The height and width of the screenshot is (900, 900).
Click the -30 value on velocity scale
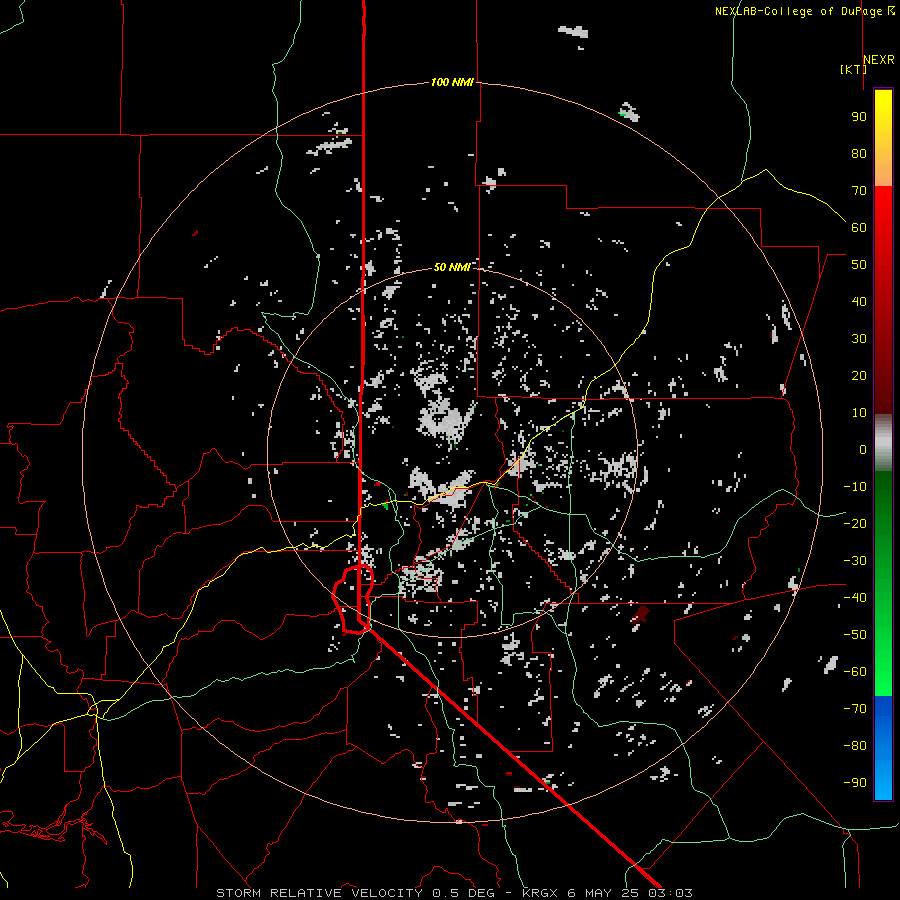(x=855, y=561)
